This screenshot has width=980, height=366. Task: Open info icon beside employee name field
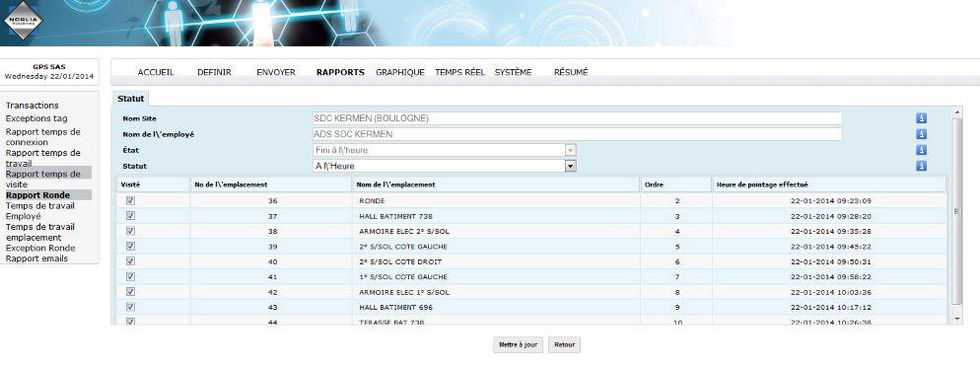point(921,134)
